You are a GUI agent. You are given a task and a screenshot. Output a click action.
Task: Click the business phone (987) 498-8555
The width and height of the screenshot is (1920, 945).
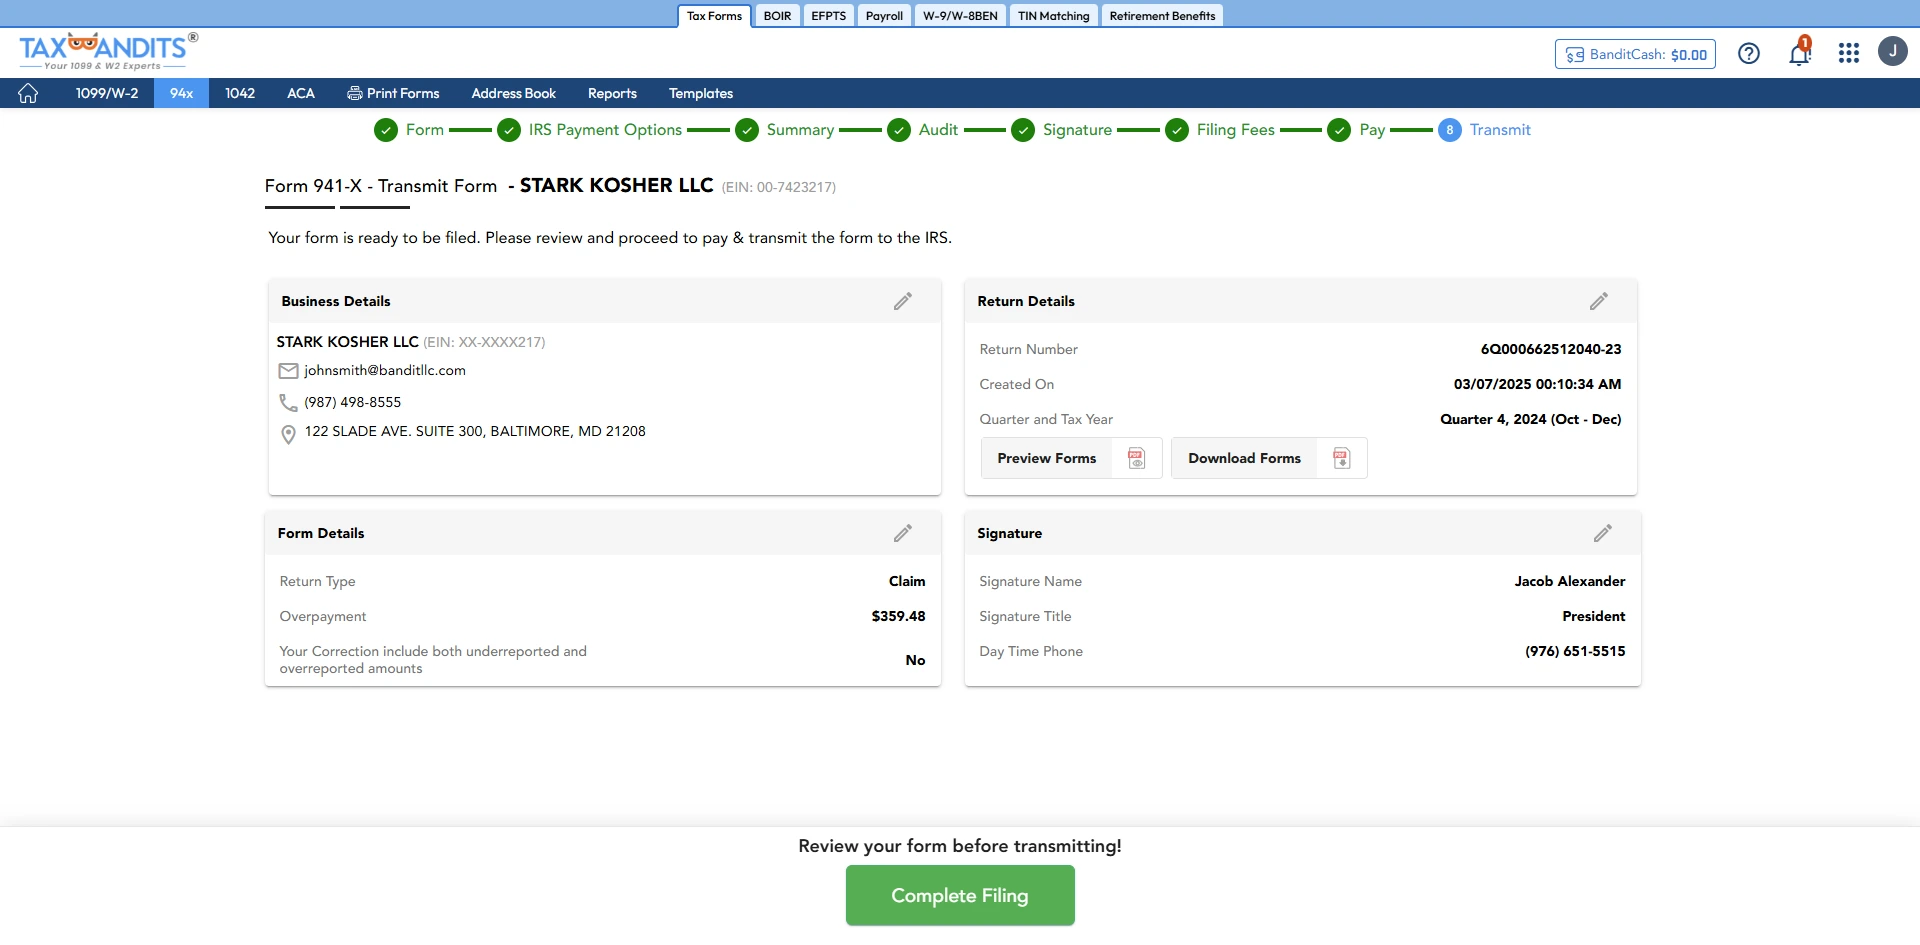(x=352, y=402)
